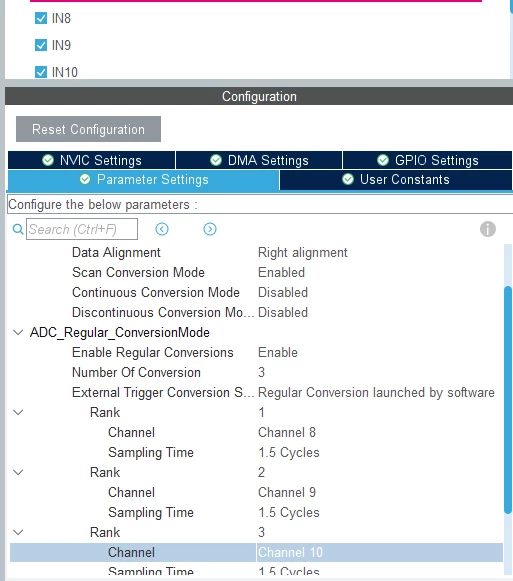Select Enable Regular Conversions row

coord(256,352)
